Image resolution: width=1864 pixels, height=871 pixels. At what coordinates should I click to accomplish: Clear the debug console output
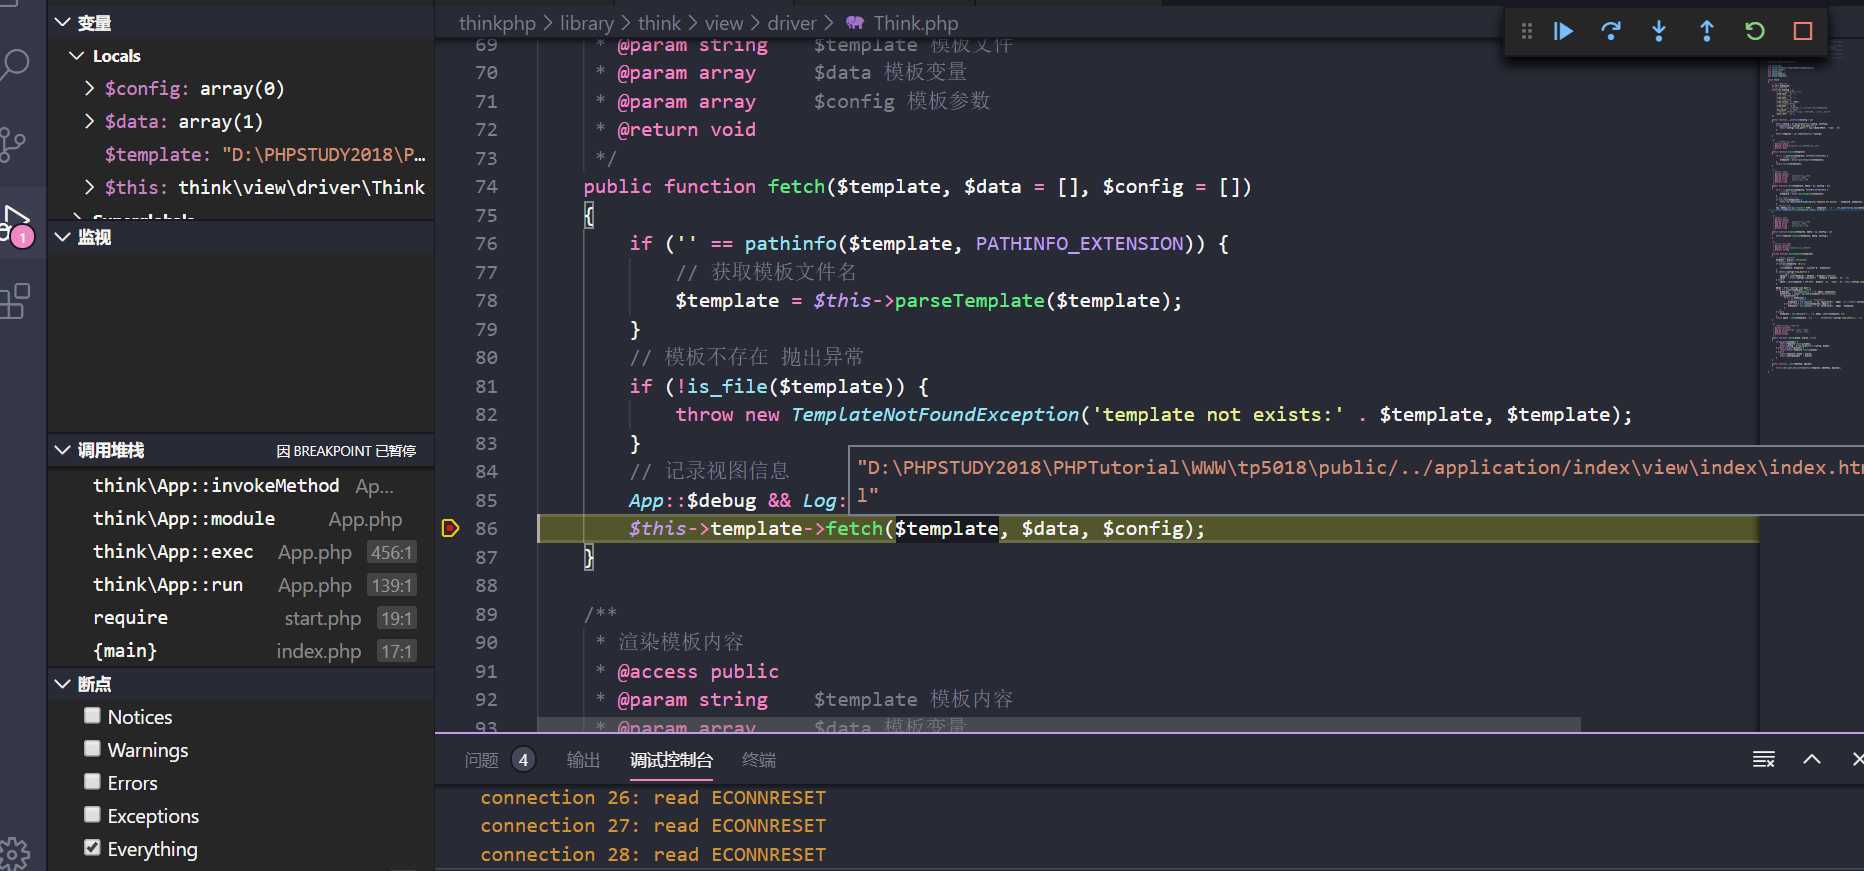click(x=1764, y=760)
